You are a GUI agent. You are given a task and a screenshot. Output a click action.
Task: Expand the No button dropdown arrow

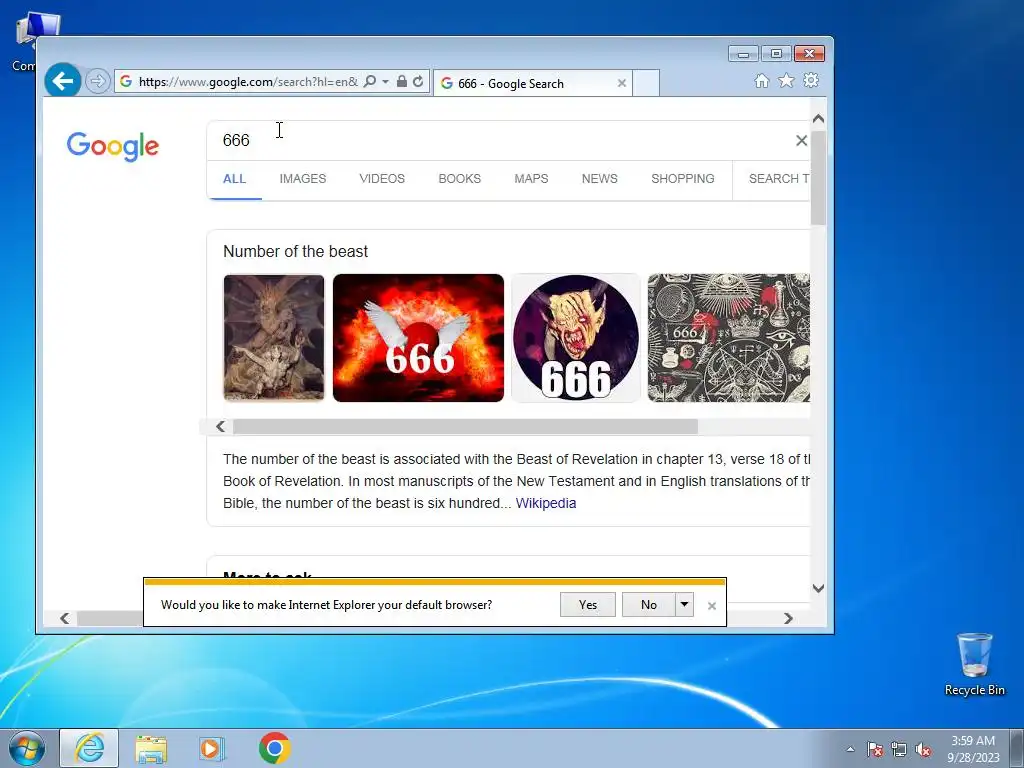684,605
